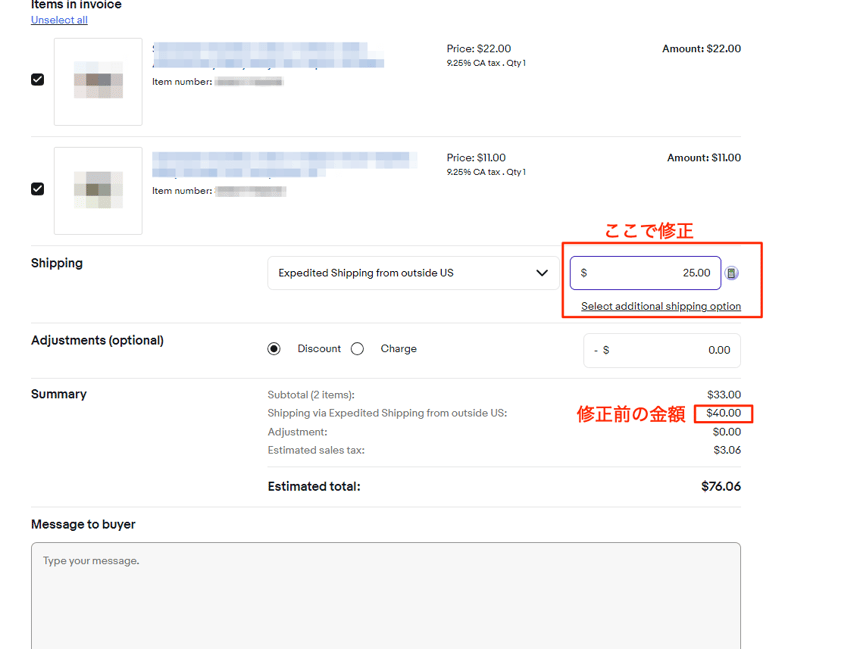The width and height of the screenshot is (860, 649).
Task: Click the shipping cost field showing 25.00
Action: (x=646, y=273)
